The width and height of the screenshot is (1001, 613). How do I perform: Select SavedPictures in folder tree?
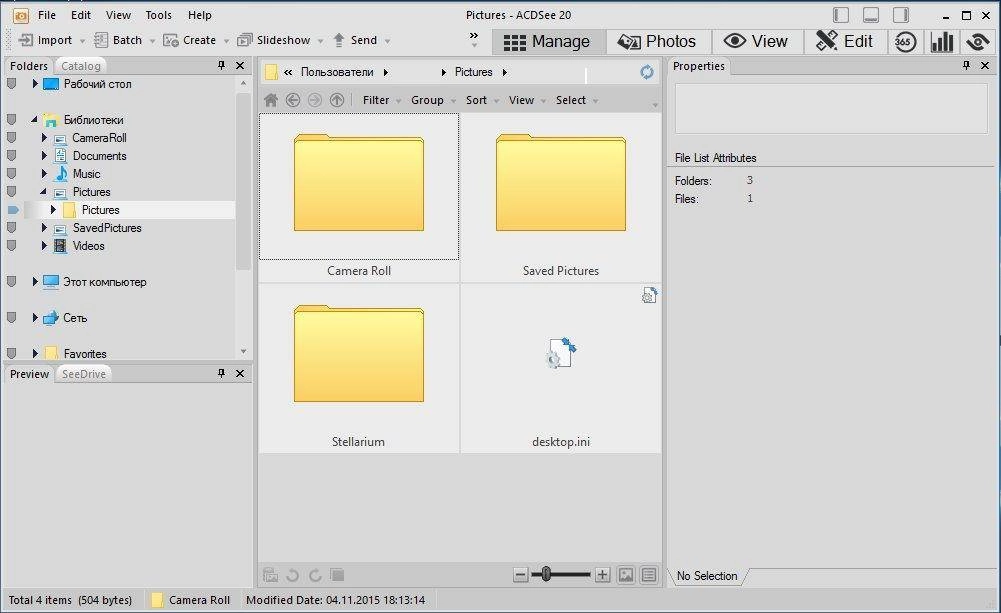point(107,228)
